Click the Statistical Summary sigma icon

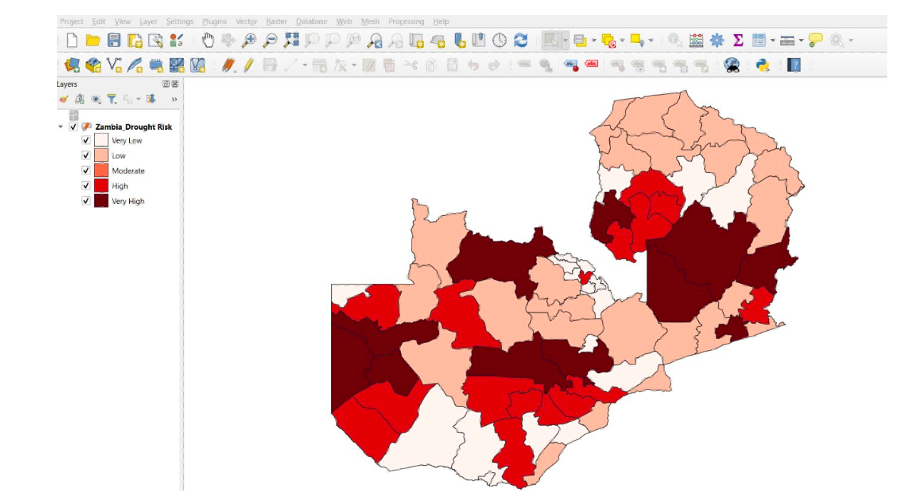(x=738, y=40)
